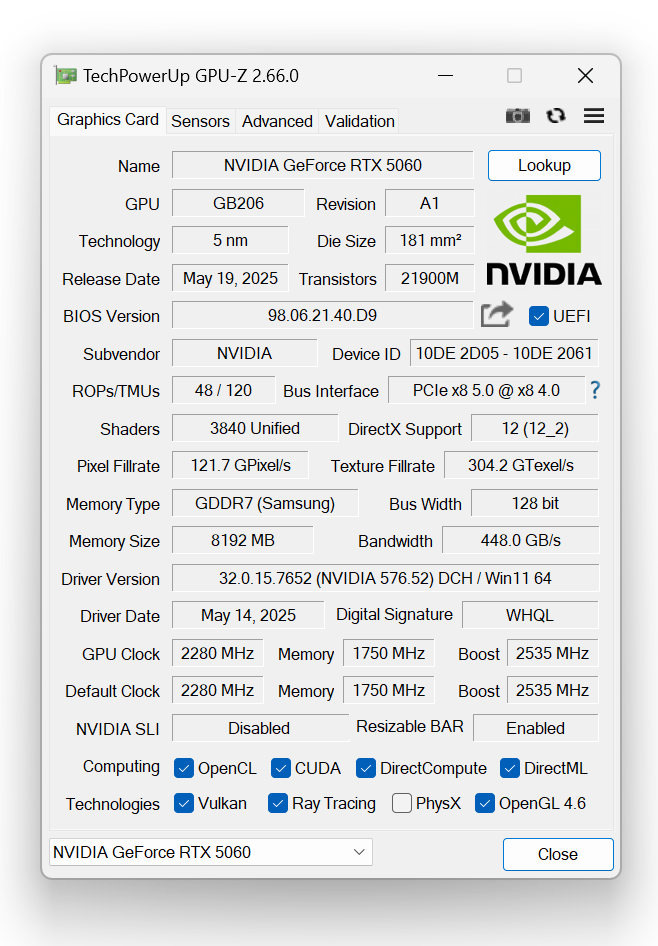Click the BIOS Version field
658x946 pixels.
(x=322, y=315)
